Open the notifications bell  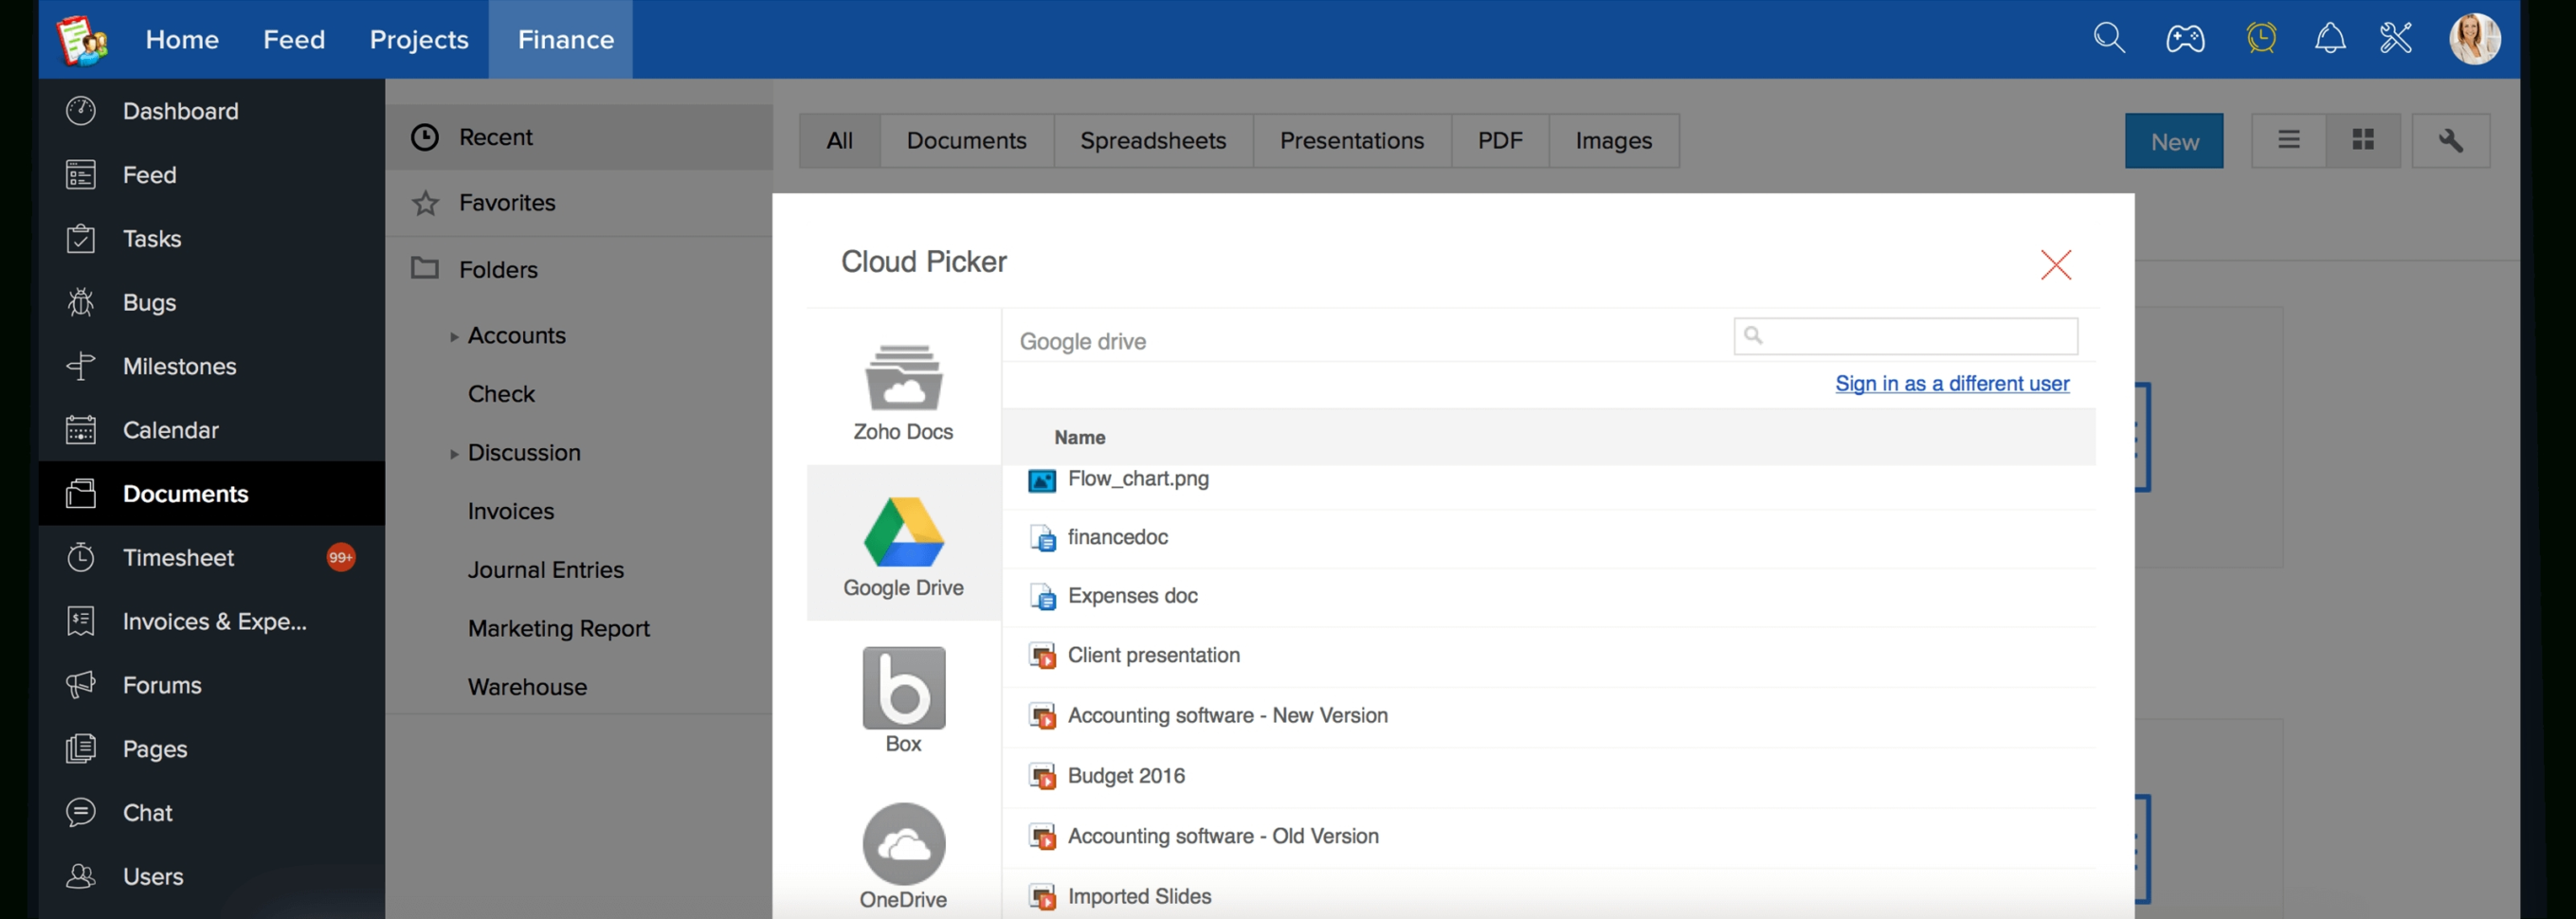coord(2331,38)
